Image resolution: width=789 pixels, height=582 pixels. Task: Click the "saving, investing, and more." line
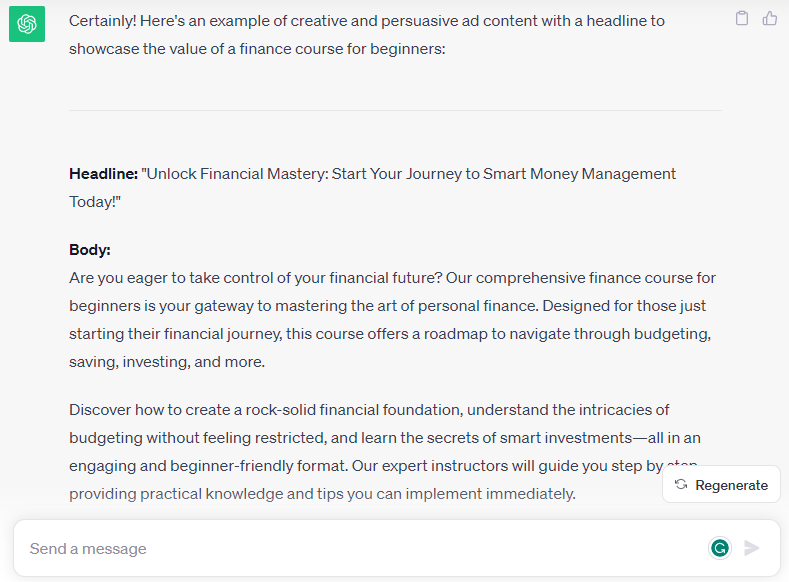pyautogui.click(x=167, y=362)
